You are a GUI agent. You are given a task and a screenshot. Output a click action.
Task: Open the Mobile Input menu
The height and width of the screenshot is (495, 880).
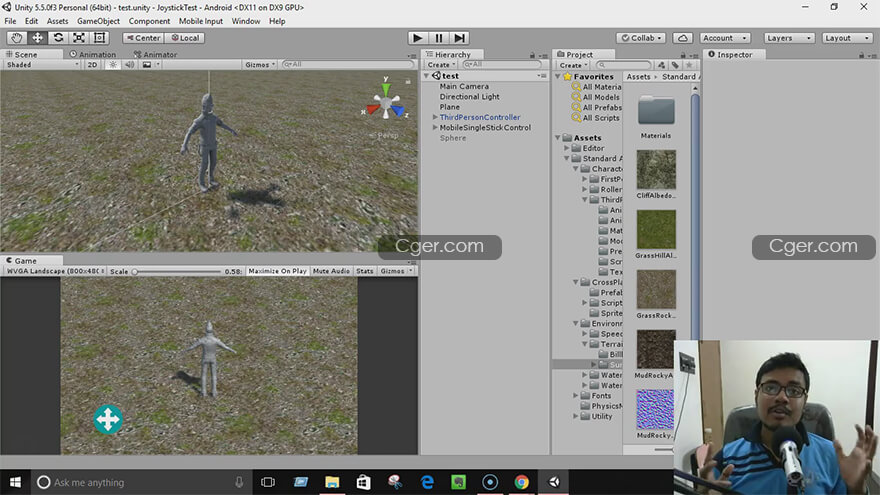200,21
